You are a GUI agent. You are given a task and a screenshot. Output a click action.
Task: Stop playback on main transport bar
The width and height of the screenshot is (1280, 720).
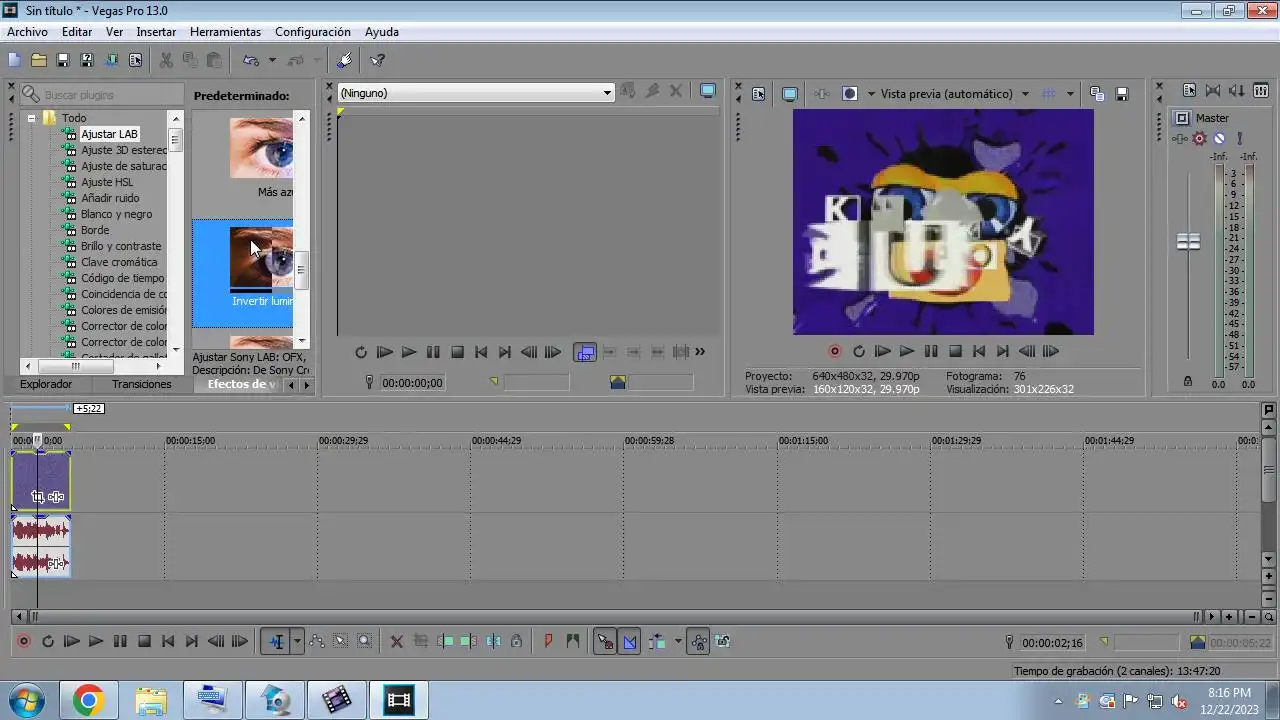(144, 642)
